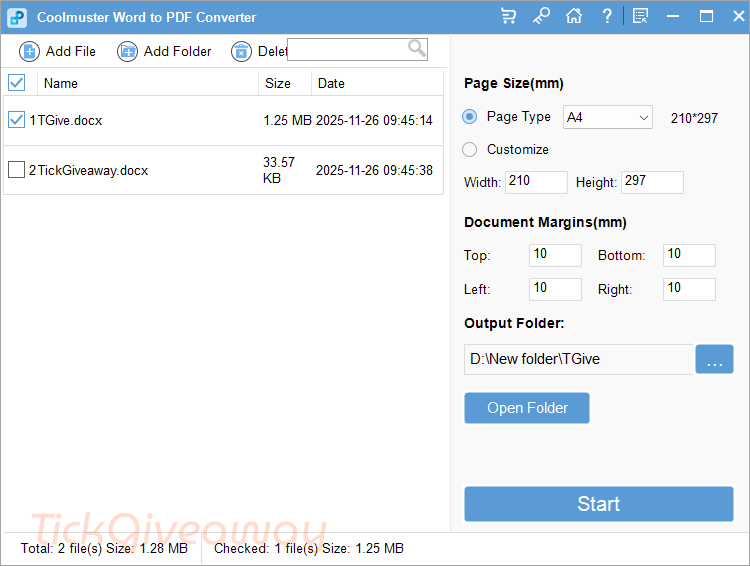750x566 pixels.
Task: Select the TGive.docx file name
Action: [x=70, y=120]
